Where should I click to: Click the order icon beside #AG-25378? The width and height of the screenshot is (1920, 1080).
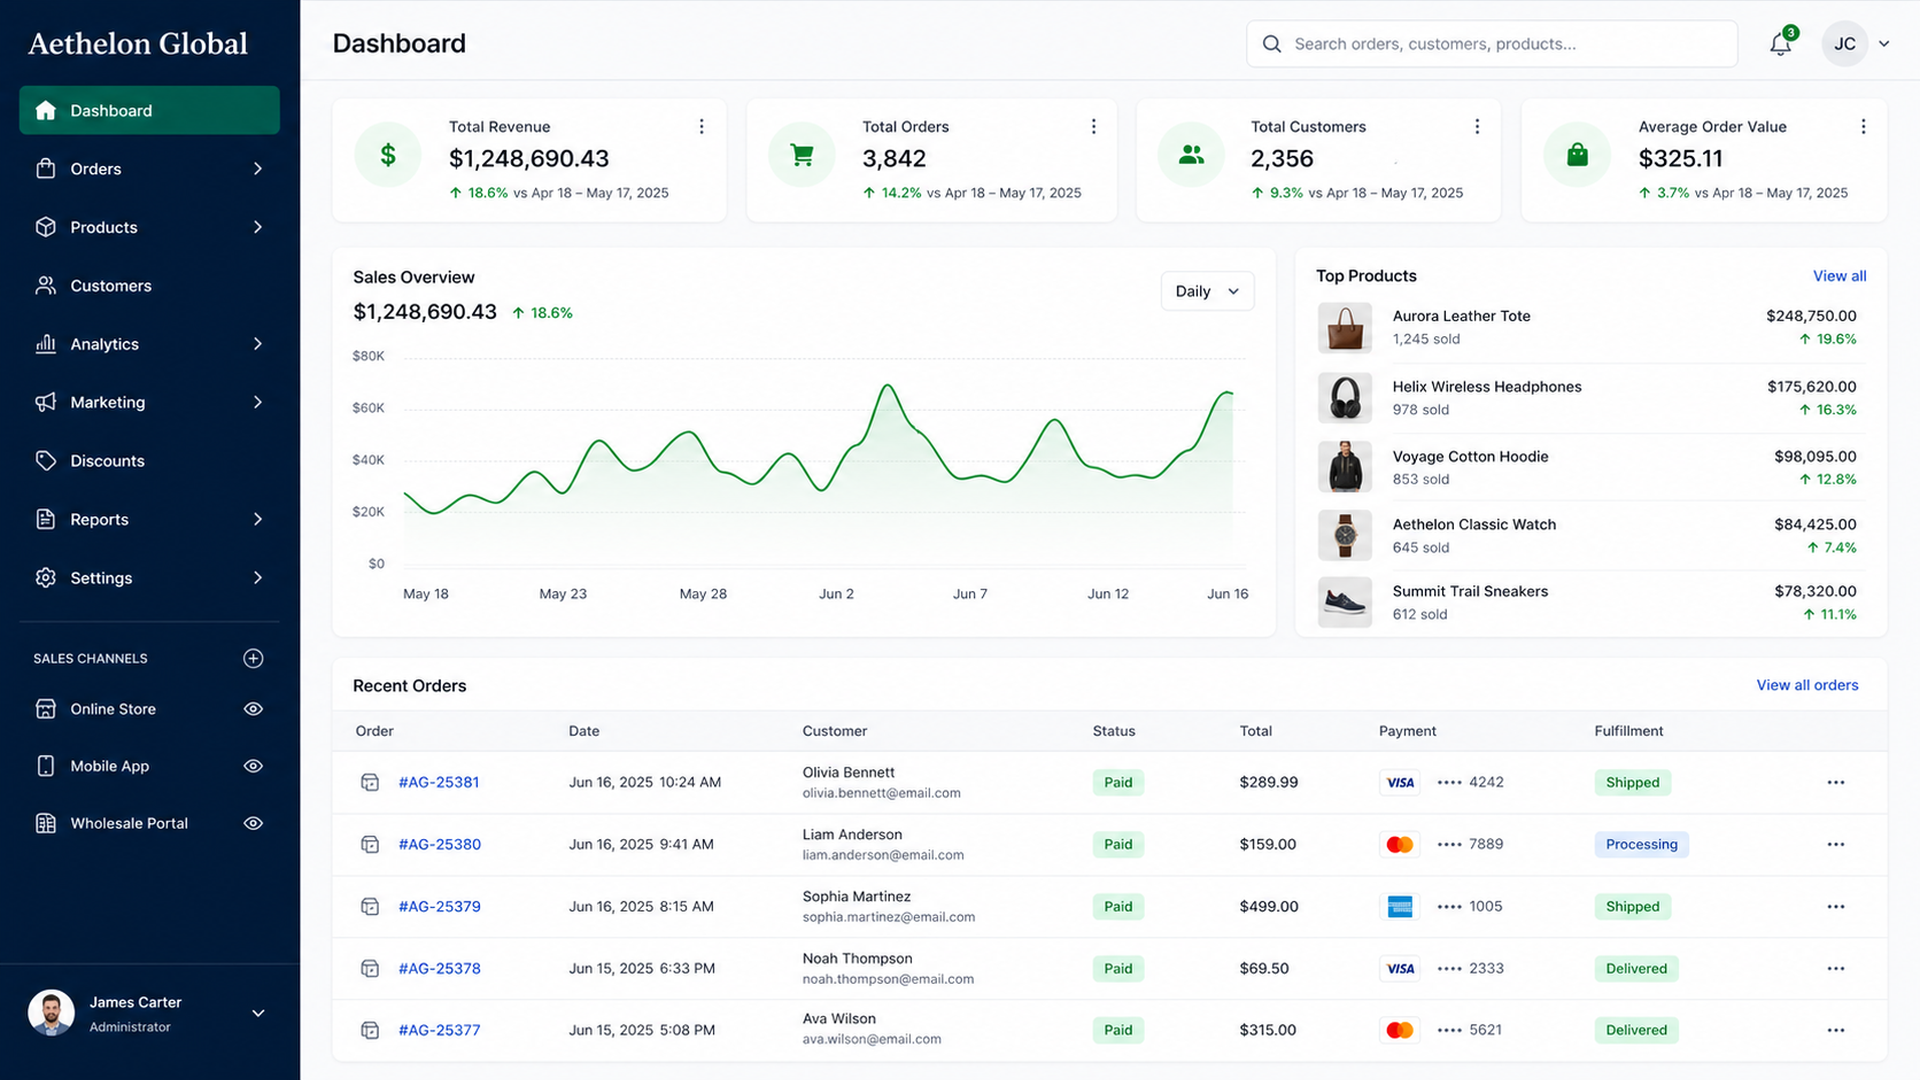tap(370, 968)
